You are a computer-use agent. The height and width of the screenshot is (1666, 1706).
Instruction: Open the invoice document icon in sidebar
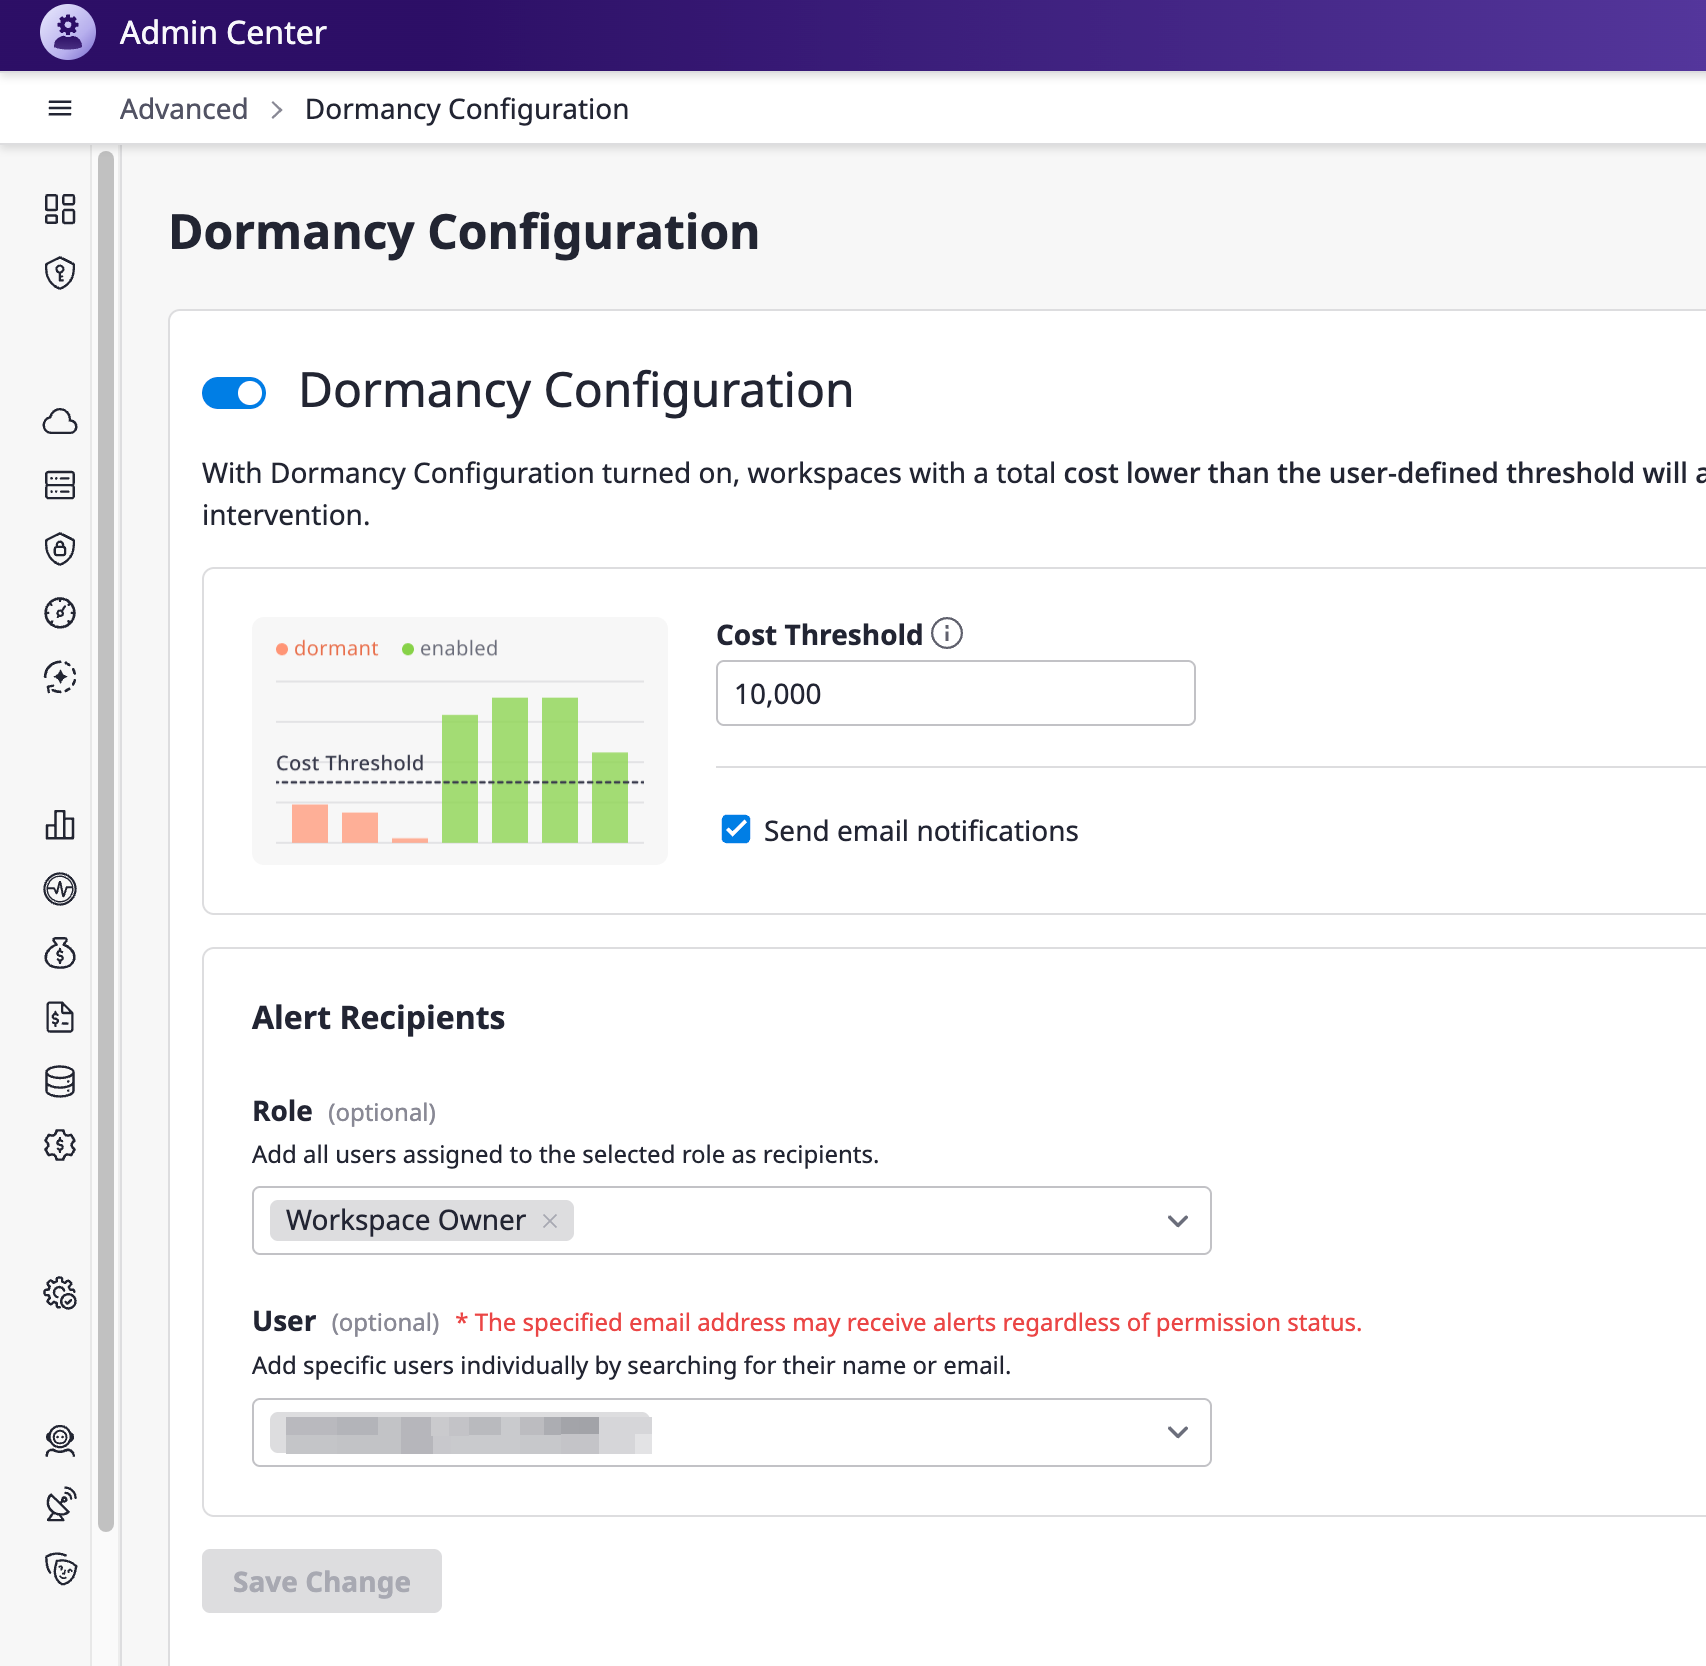[x=60, y=1017]
